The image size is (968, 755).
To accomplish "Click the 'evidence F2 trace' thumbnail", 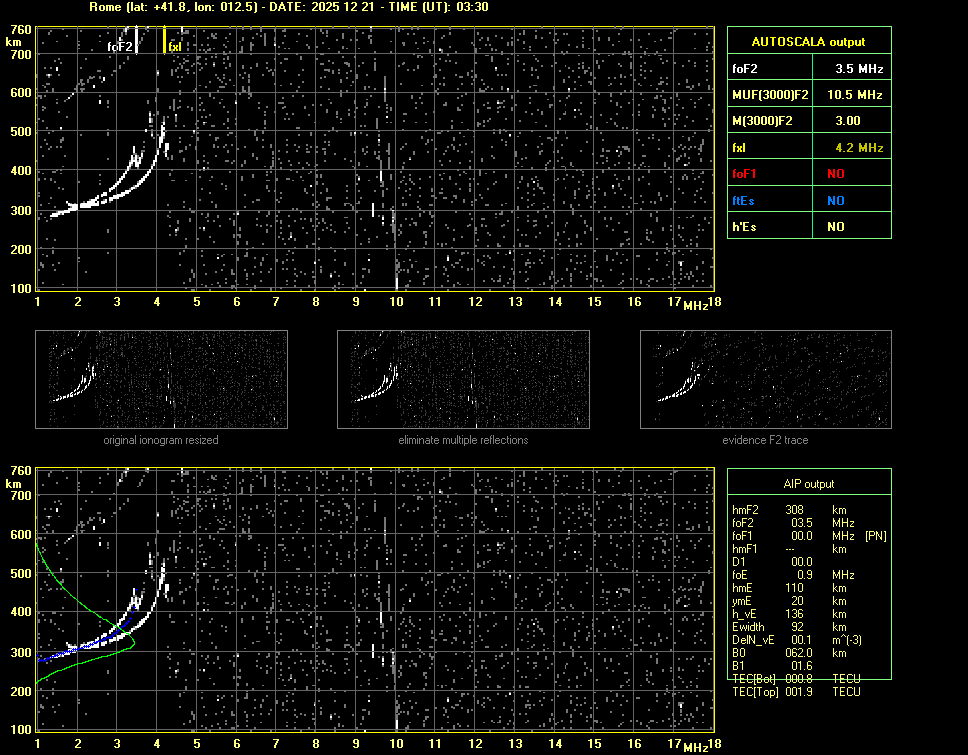I will click(765, 379).
